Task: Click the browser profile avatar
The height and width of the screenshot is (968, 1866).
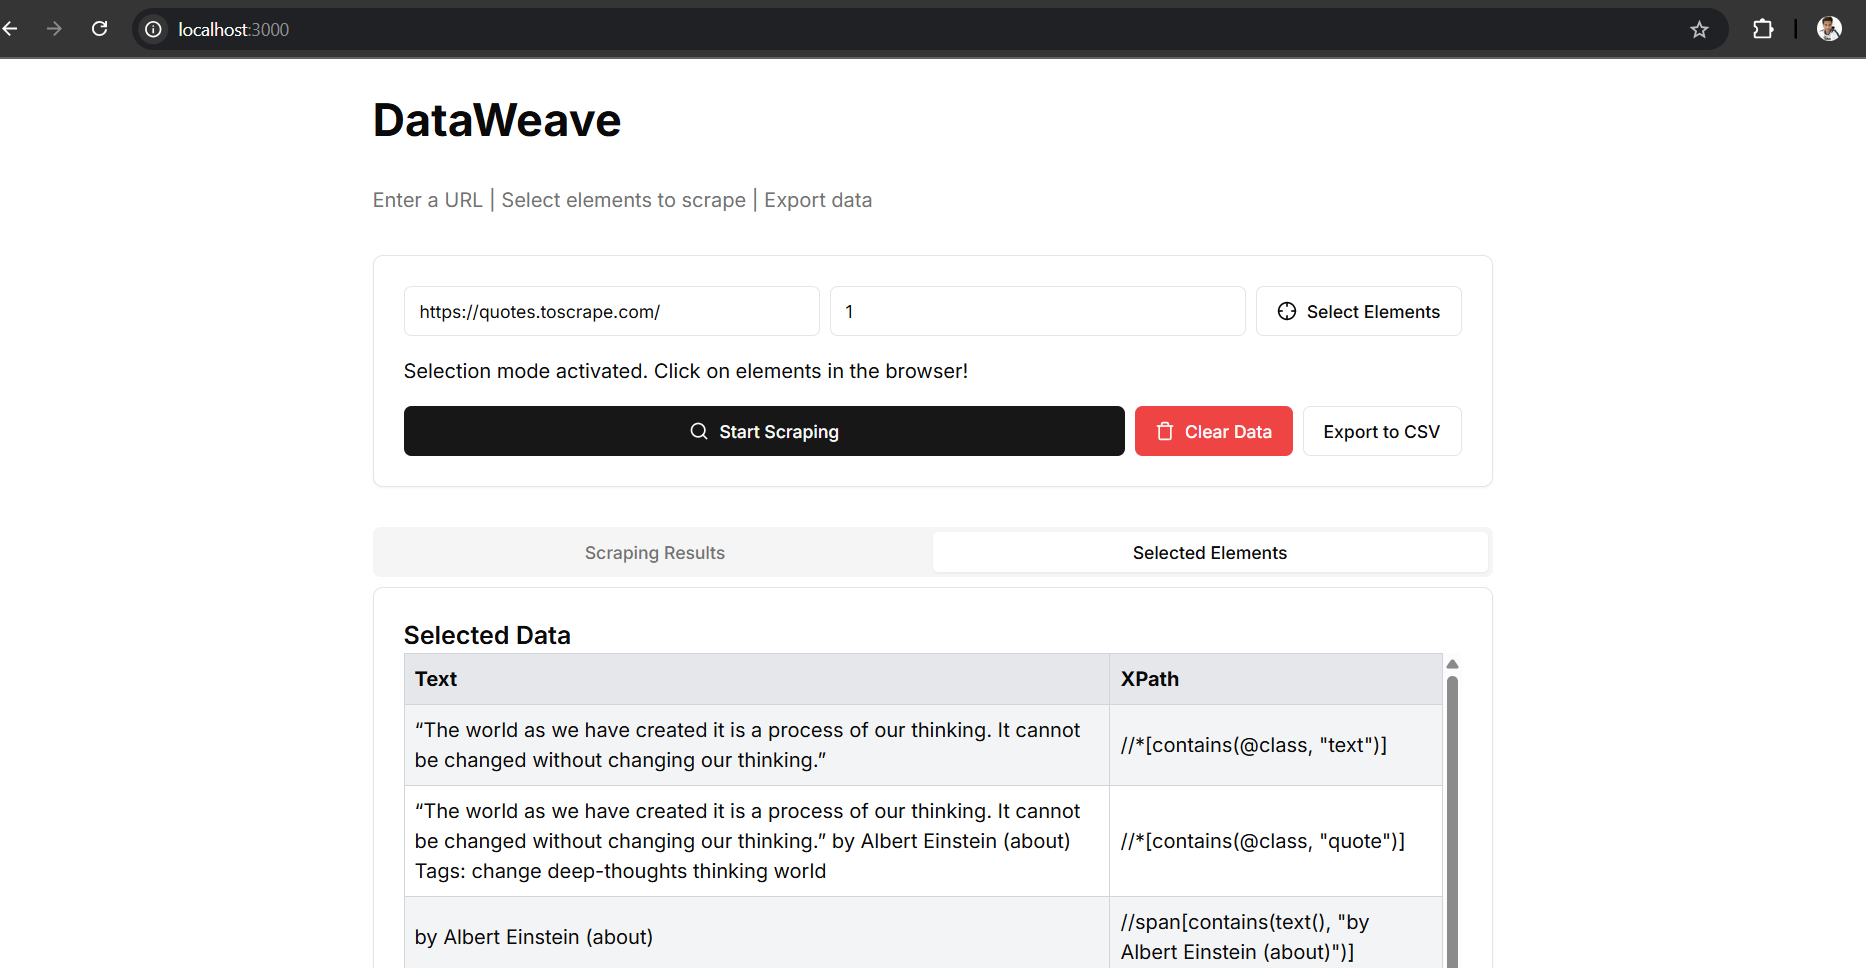Action: point(1829,28)
